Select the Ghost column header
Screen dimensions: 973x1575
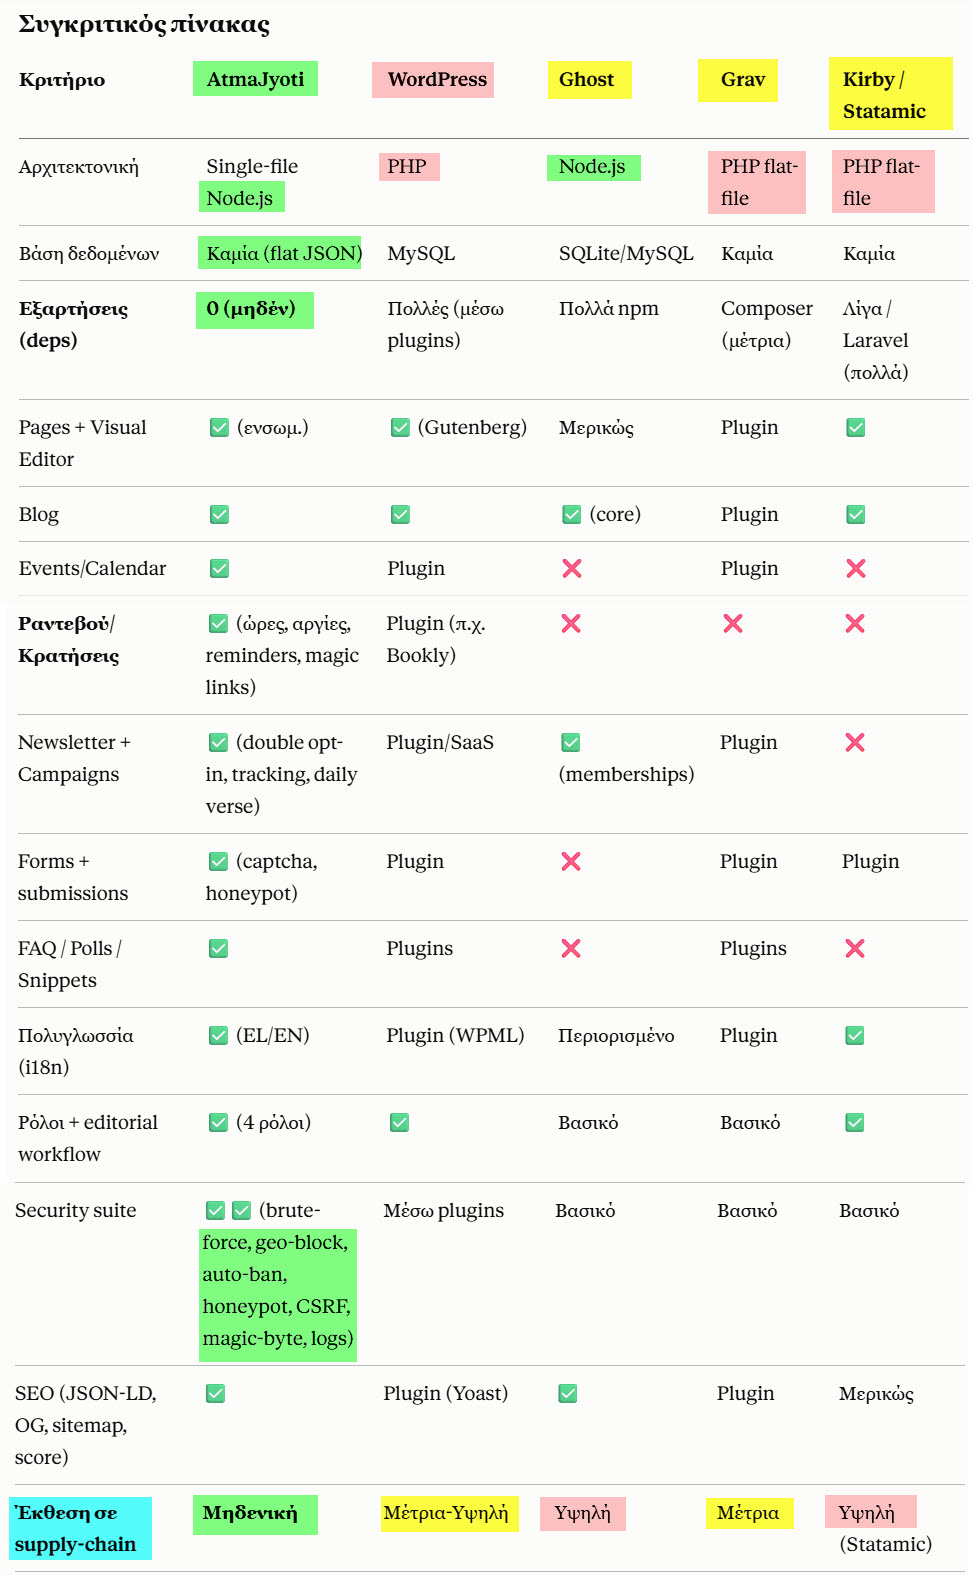(x=589, y=80)
